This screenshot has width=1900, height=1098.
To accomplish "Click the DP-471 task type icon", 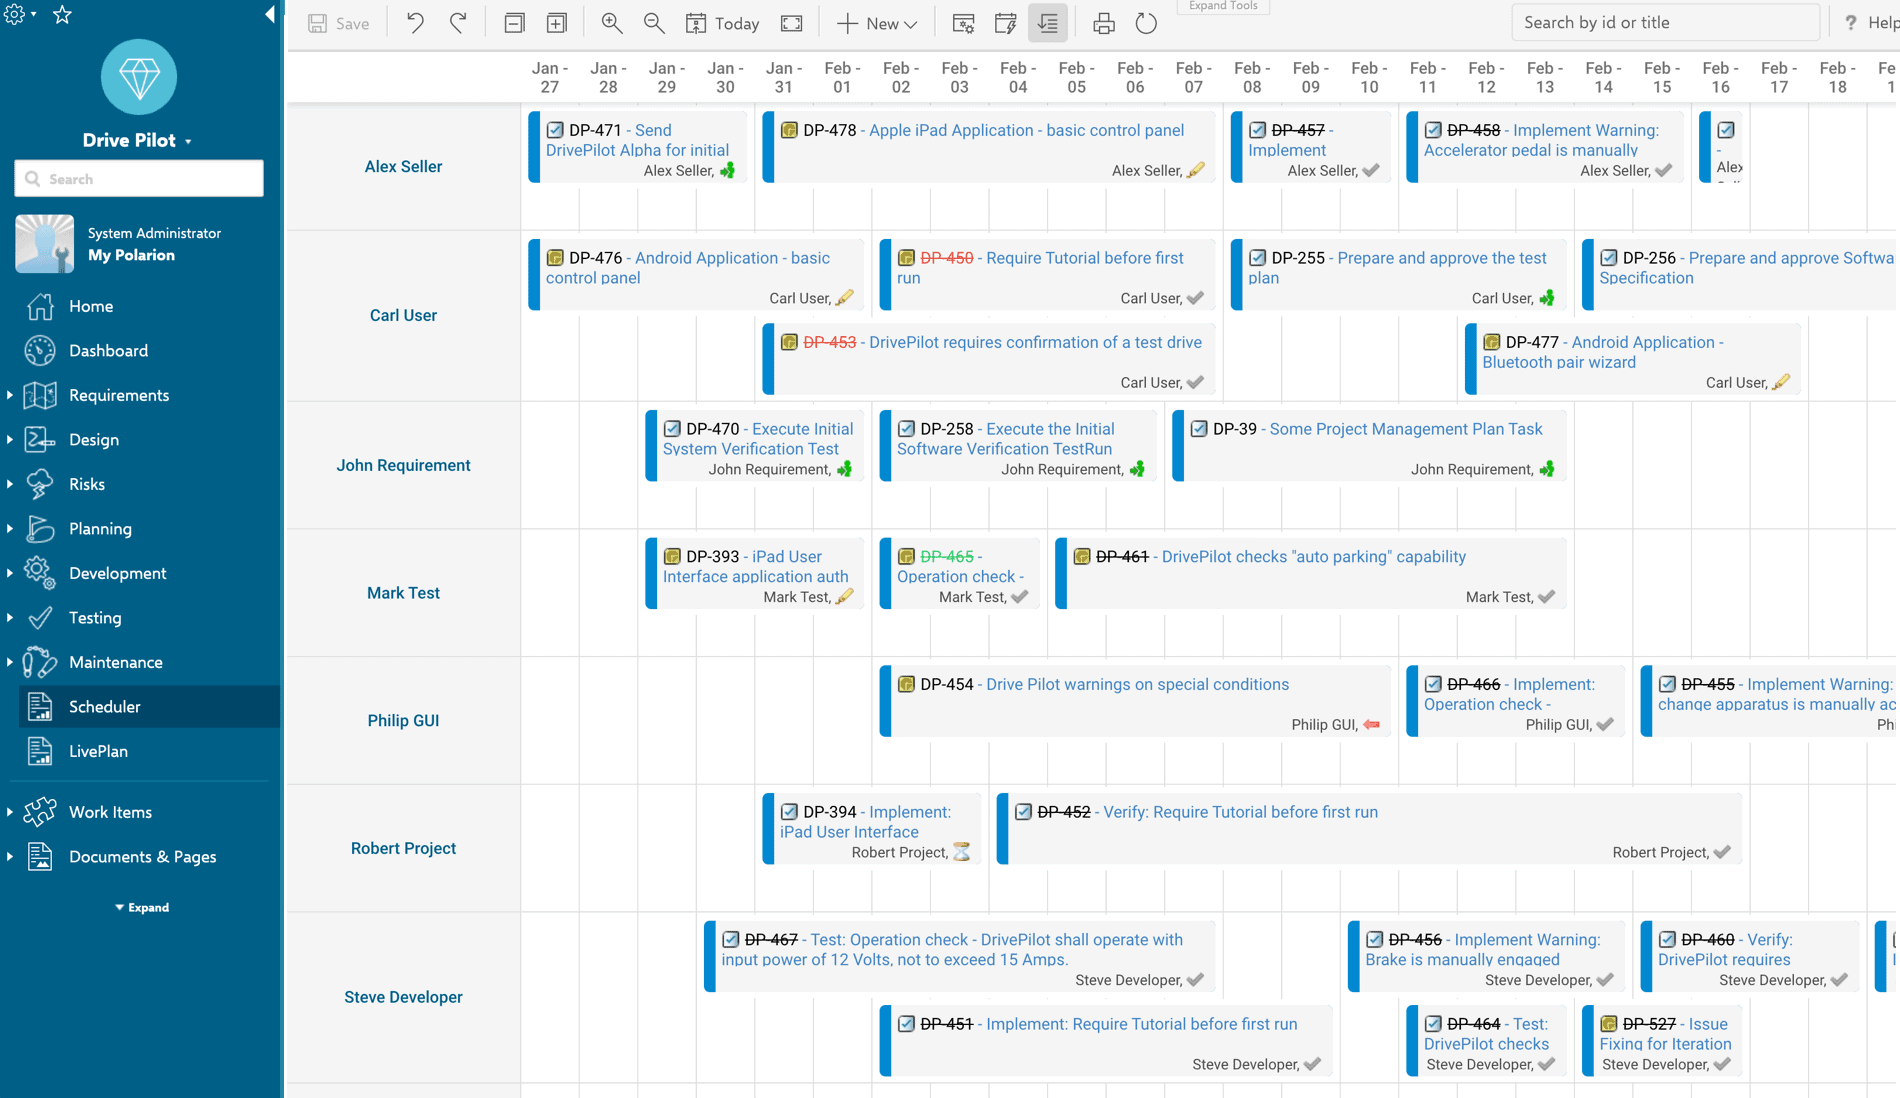I will coord(555,130).
